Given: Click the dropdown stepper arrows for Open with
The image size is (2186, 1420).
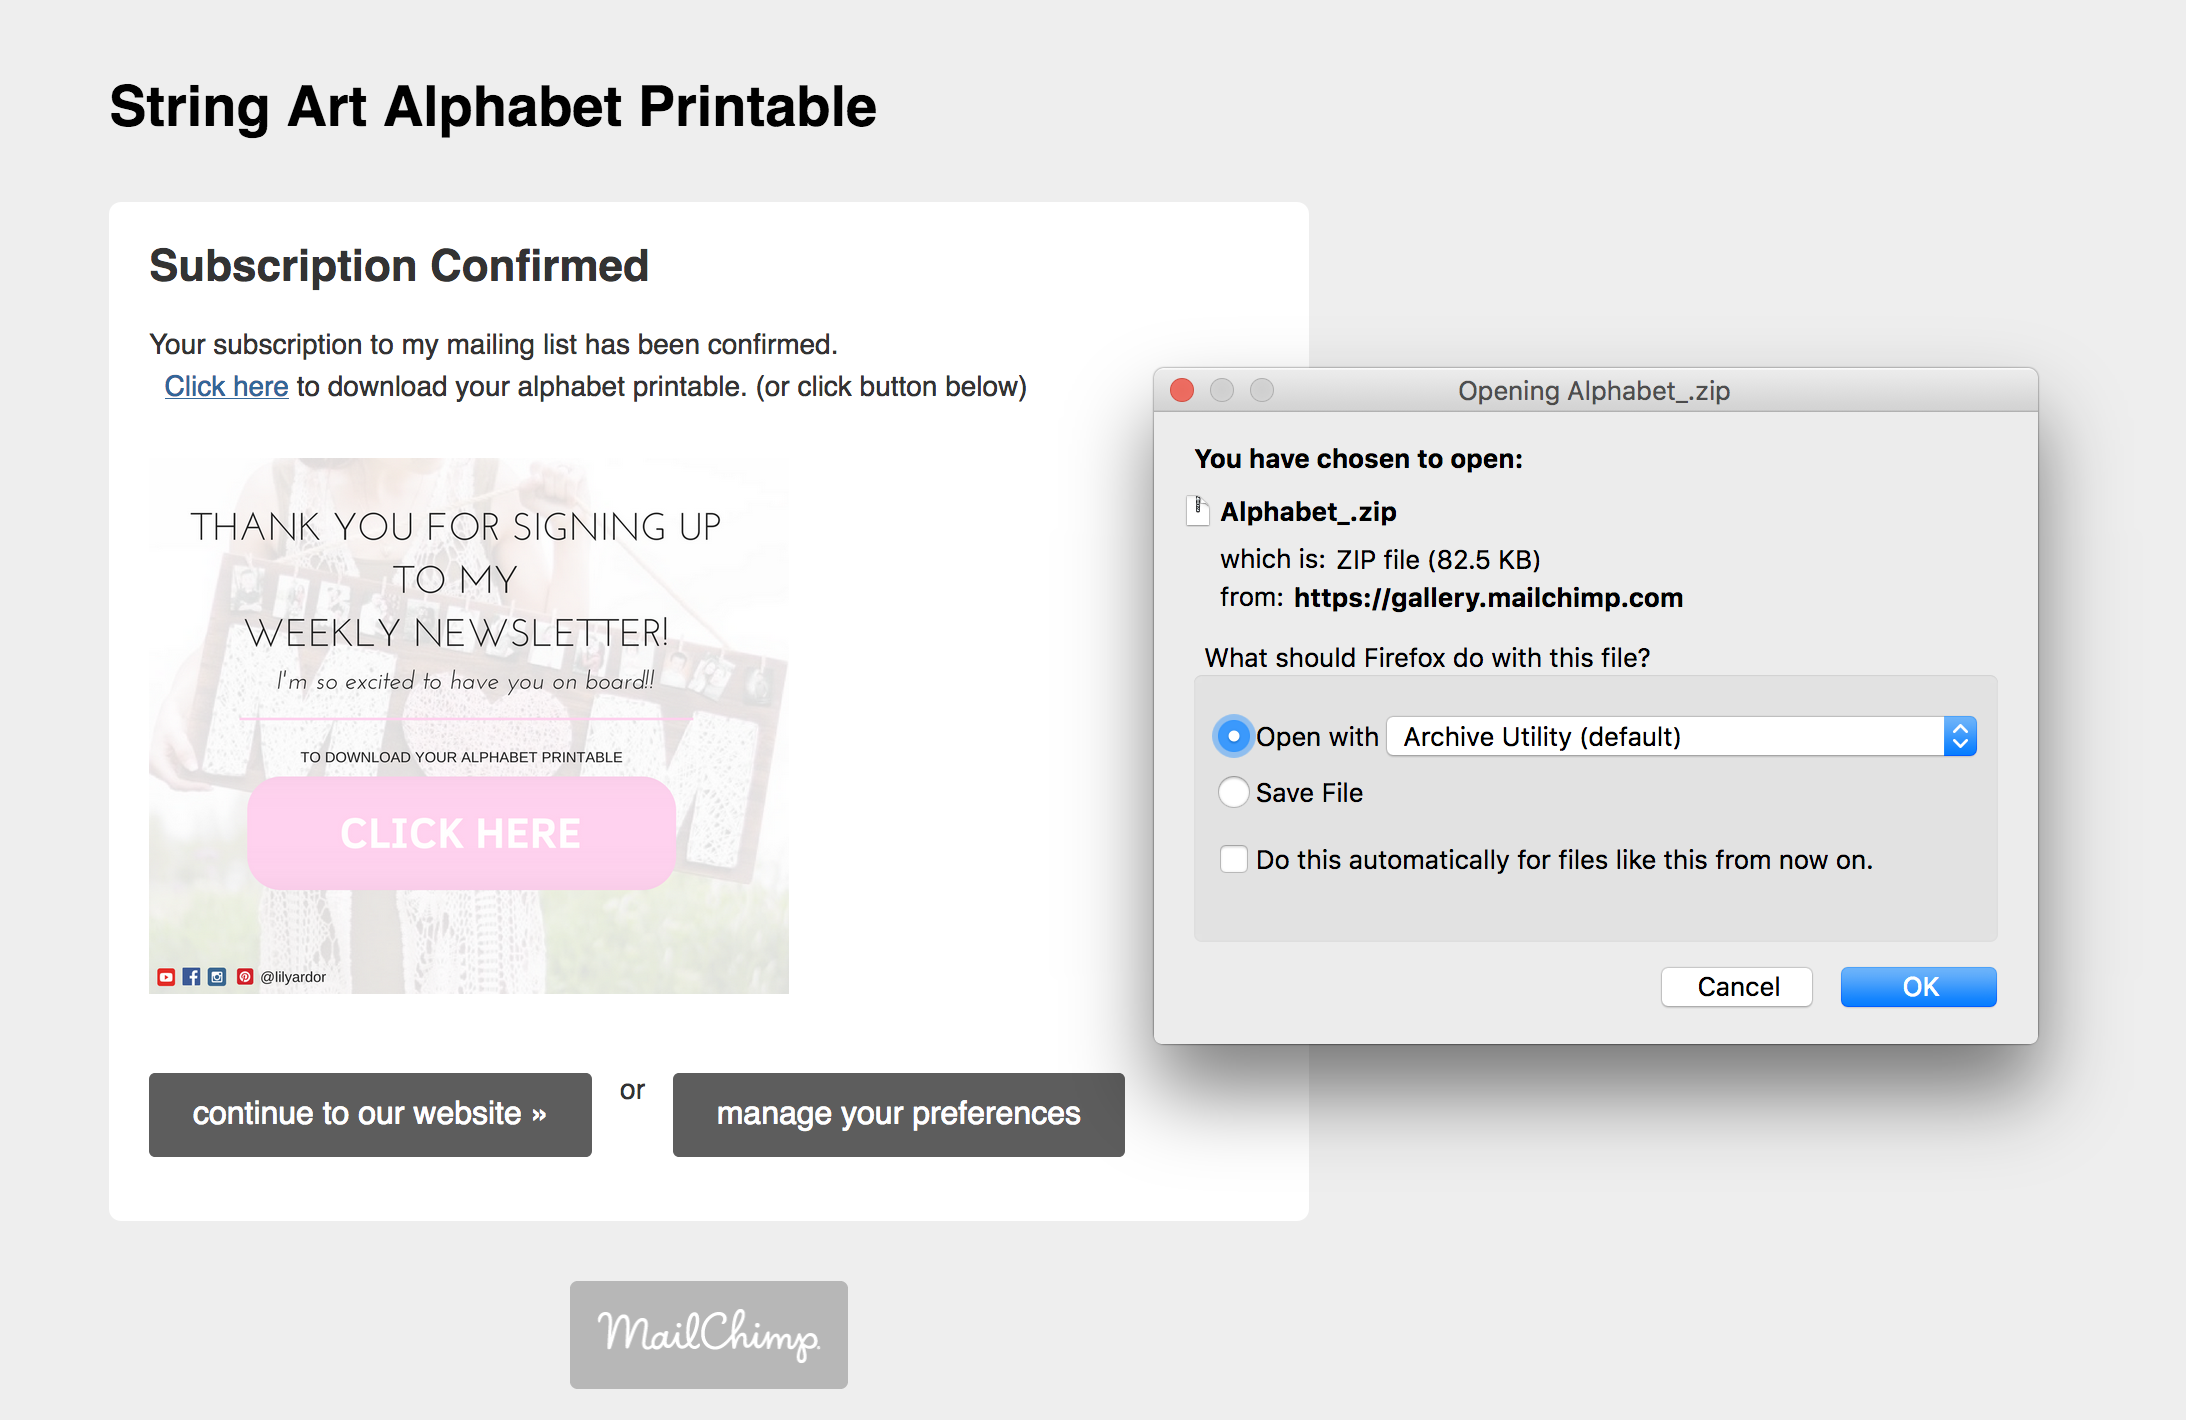Looking at the screenshot, I should pos(1960,737).
